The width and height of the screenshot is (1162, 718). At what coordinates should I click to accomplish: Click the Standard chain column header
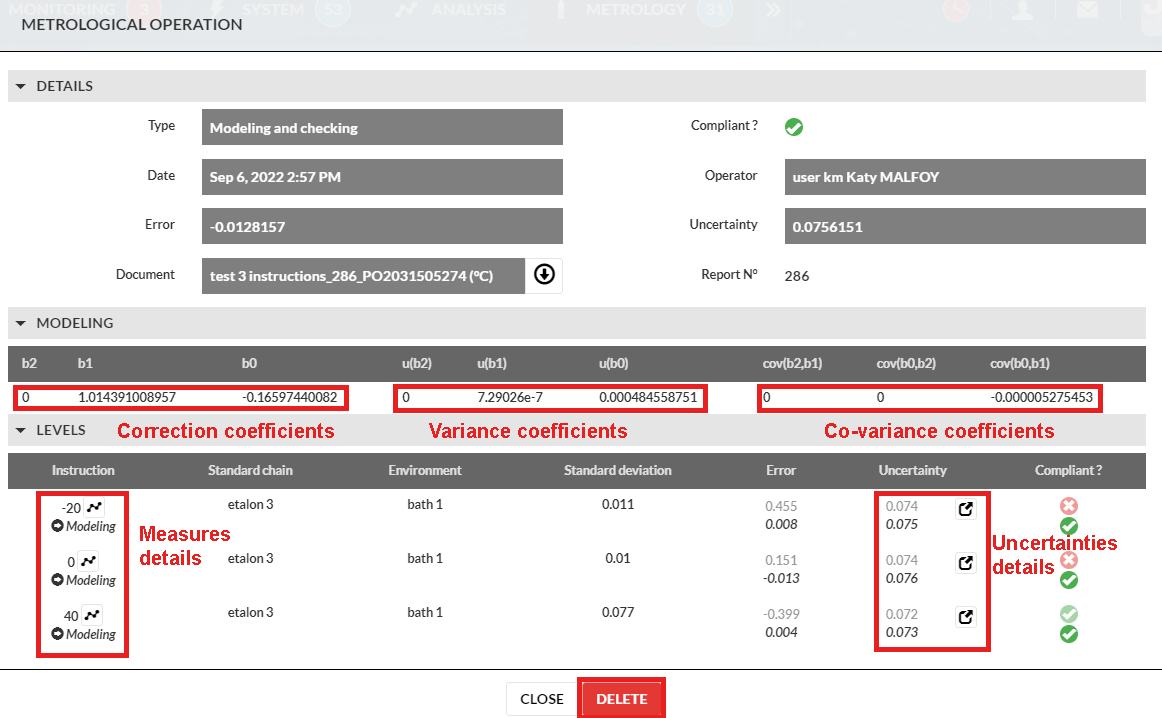(x=250, y=471)
